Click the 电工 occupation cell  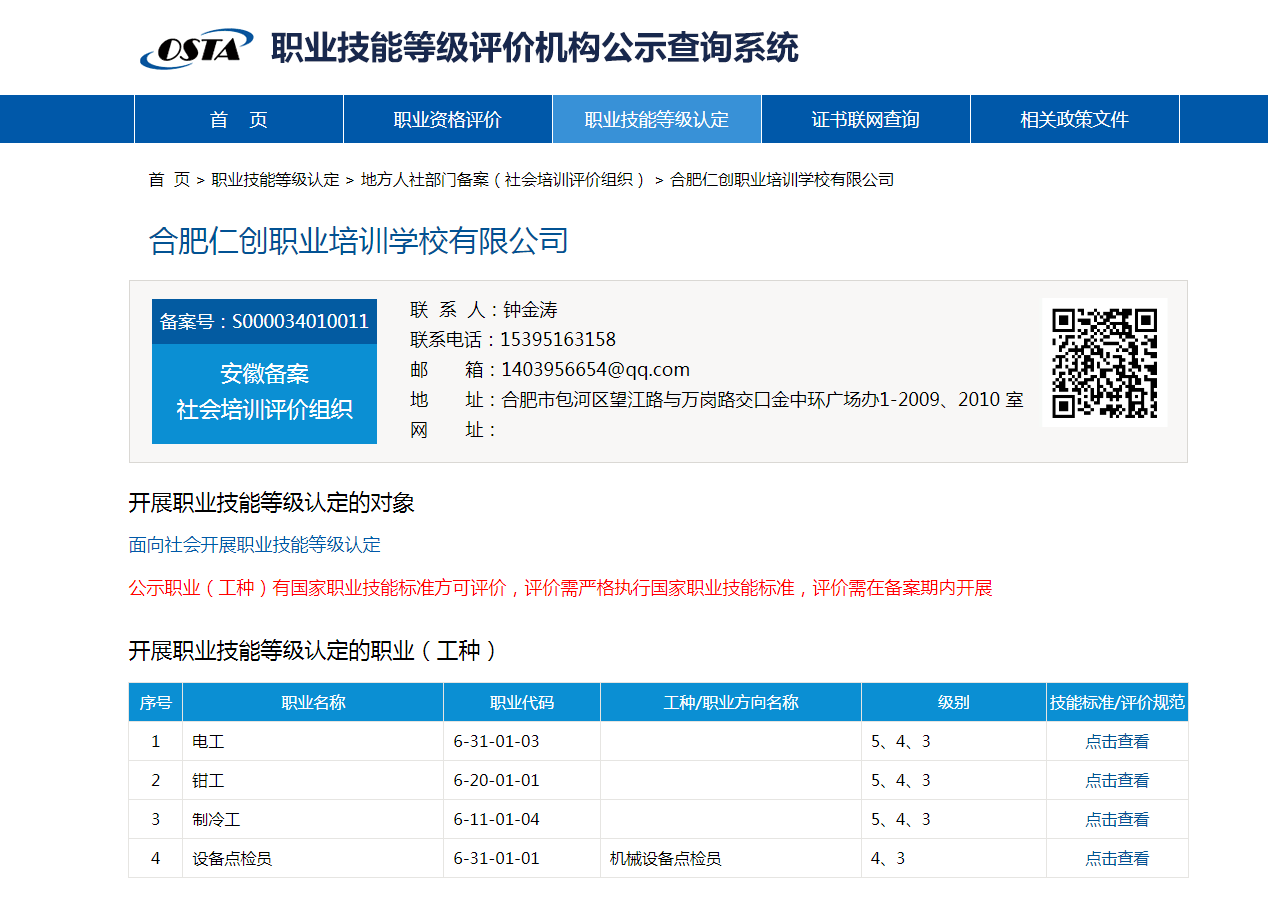click(x=313, y=742)
